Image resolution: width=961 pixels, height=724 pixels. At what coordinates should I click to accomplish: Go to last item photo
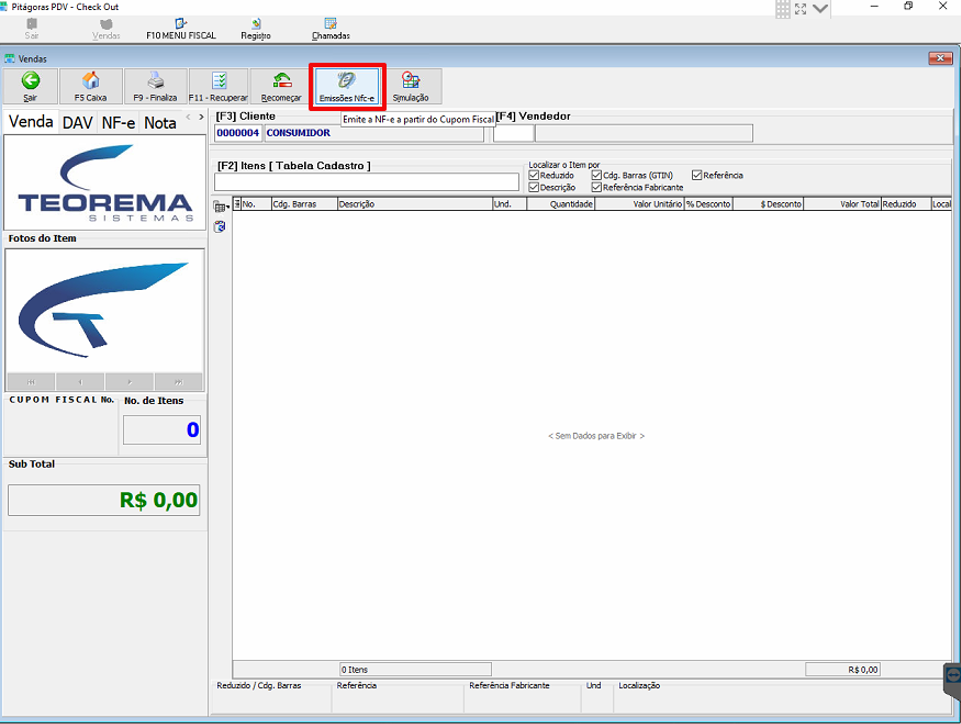(178, 382)
